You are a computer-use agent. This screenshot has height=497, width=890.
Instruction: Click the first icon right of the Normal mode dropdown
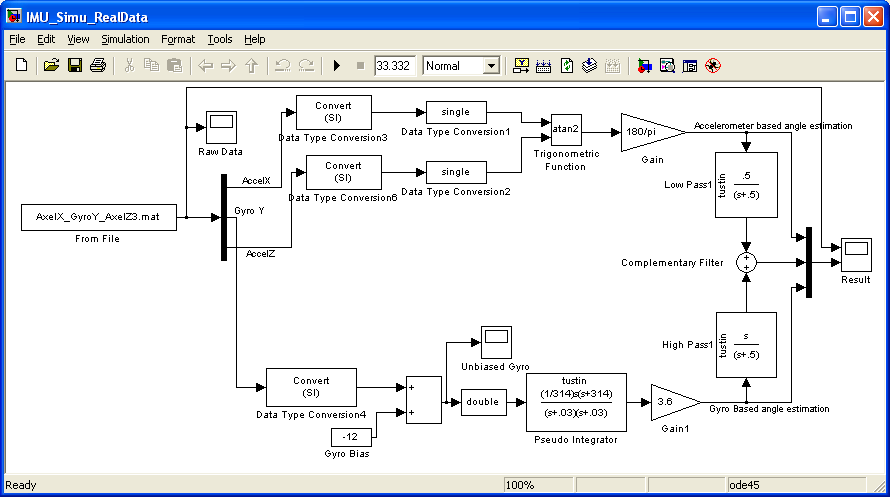pyautogui.click(x=520, y=66)
